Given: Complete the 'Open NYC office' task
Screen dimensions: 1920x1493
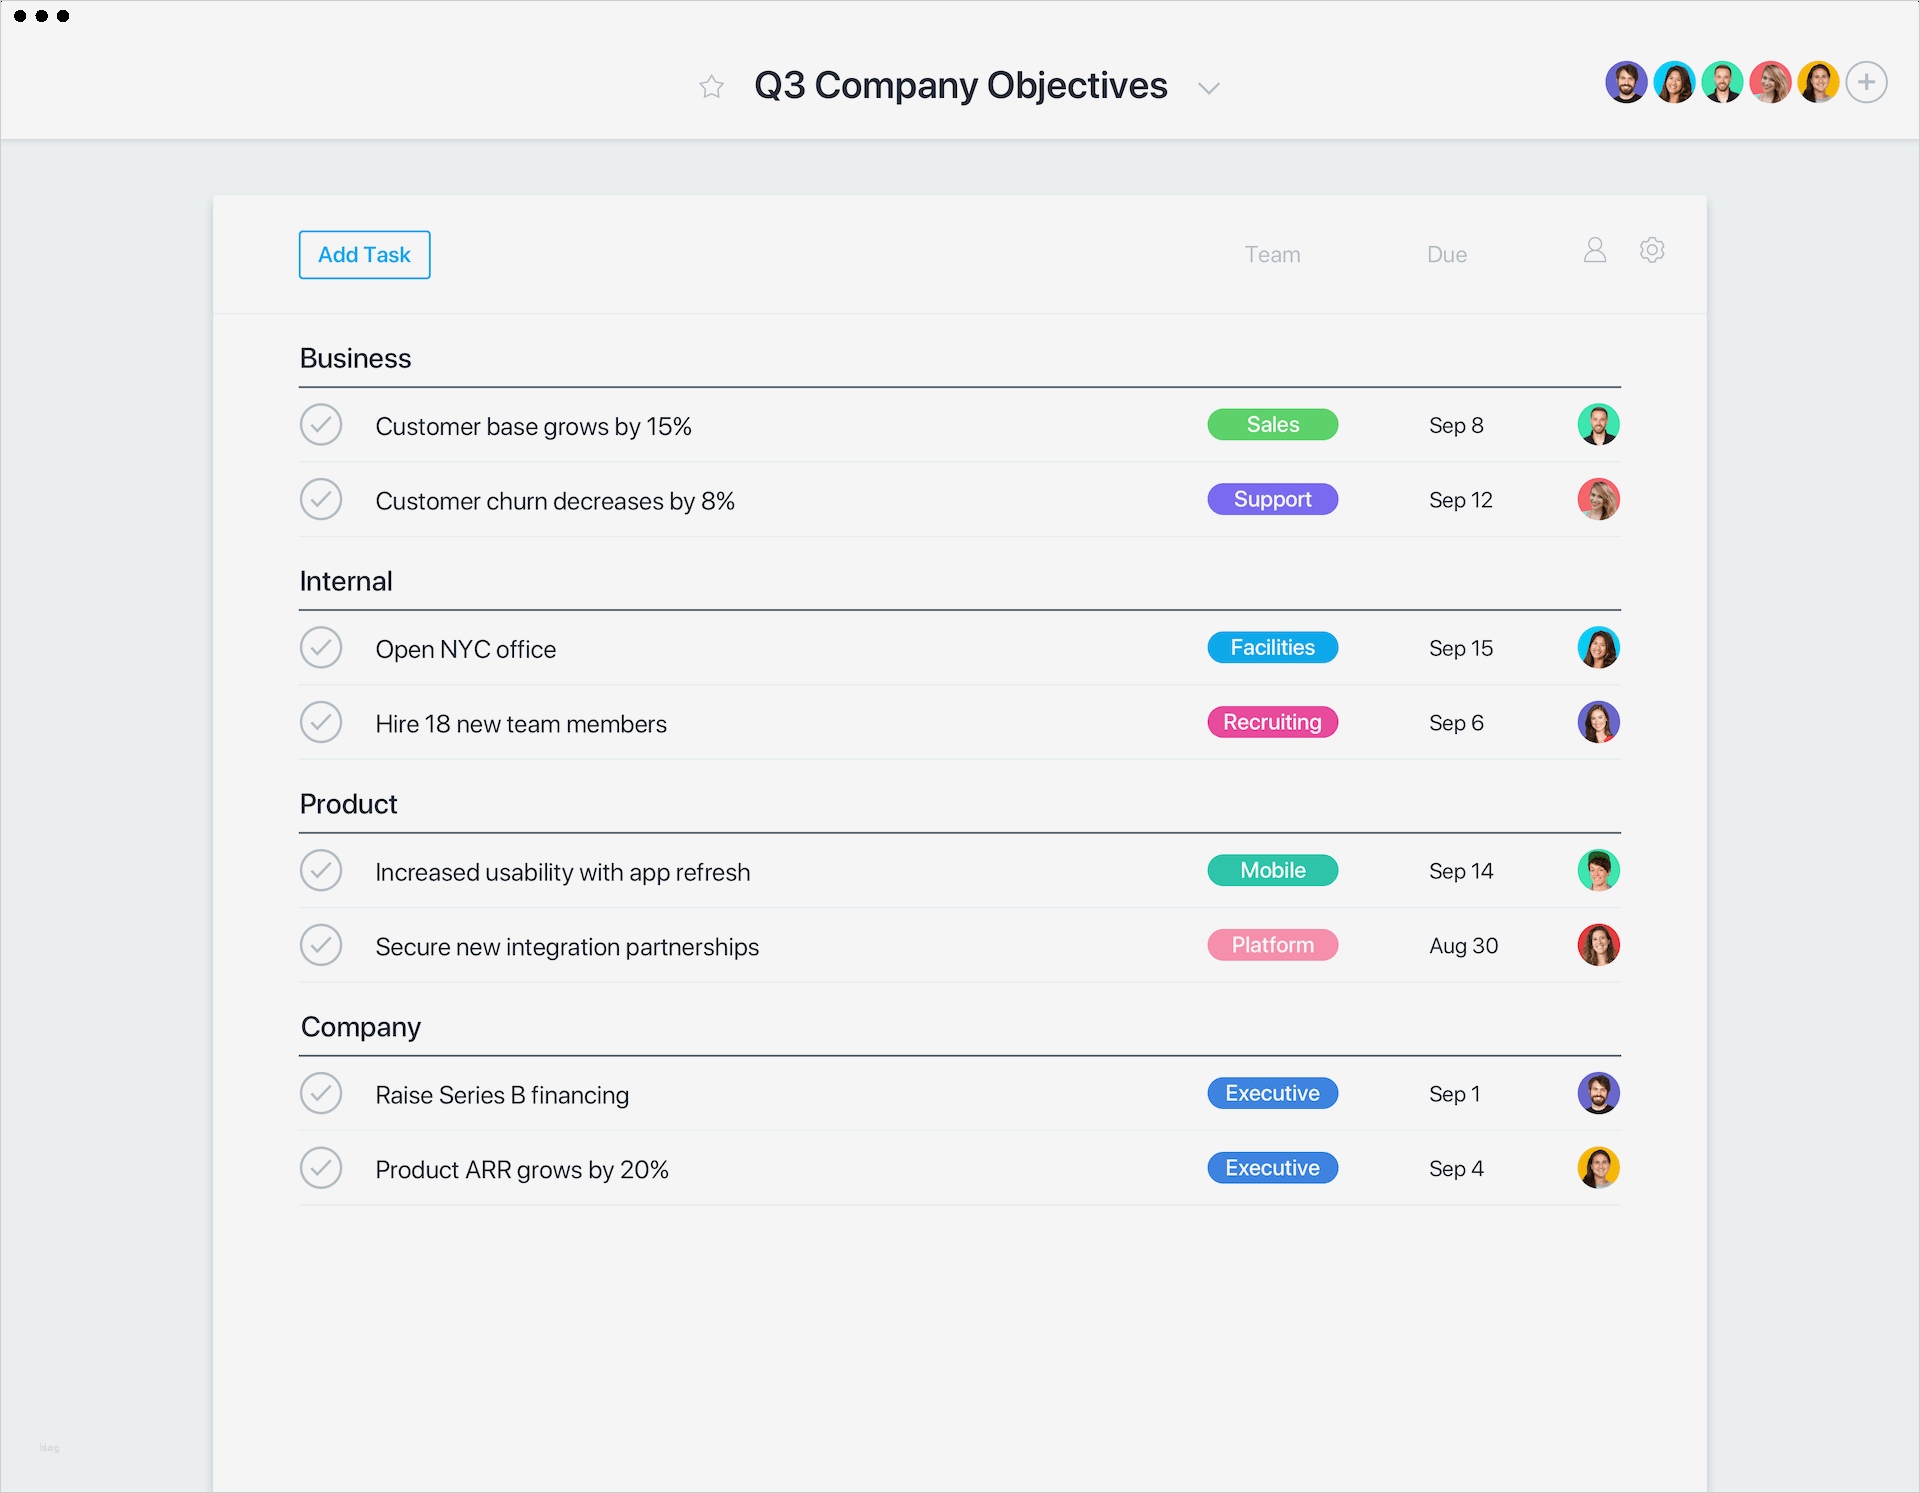Looking at the screenshot, I should [x=321, y=648].
